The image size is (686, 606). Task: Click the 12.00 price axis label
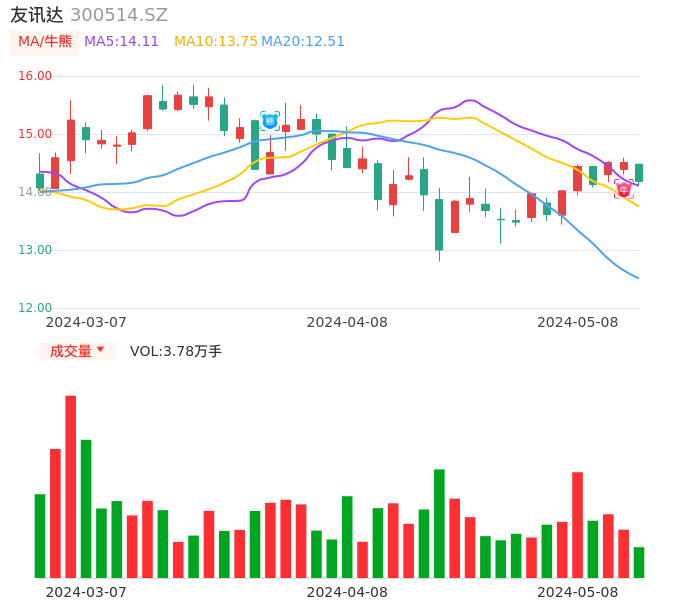[35, 308]
